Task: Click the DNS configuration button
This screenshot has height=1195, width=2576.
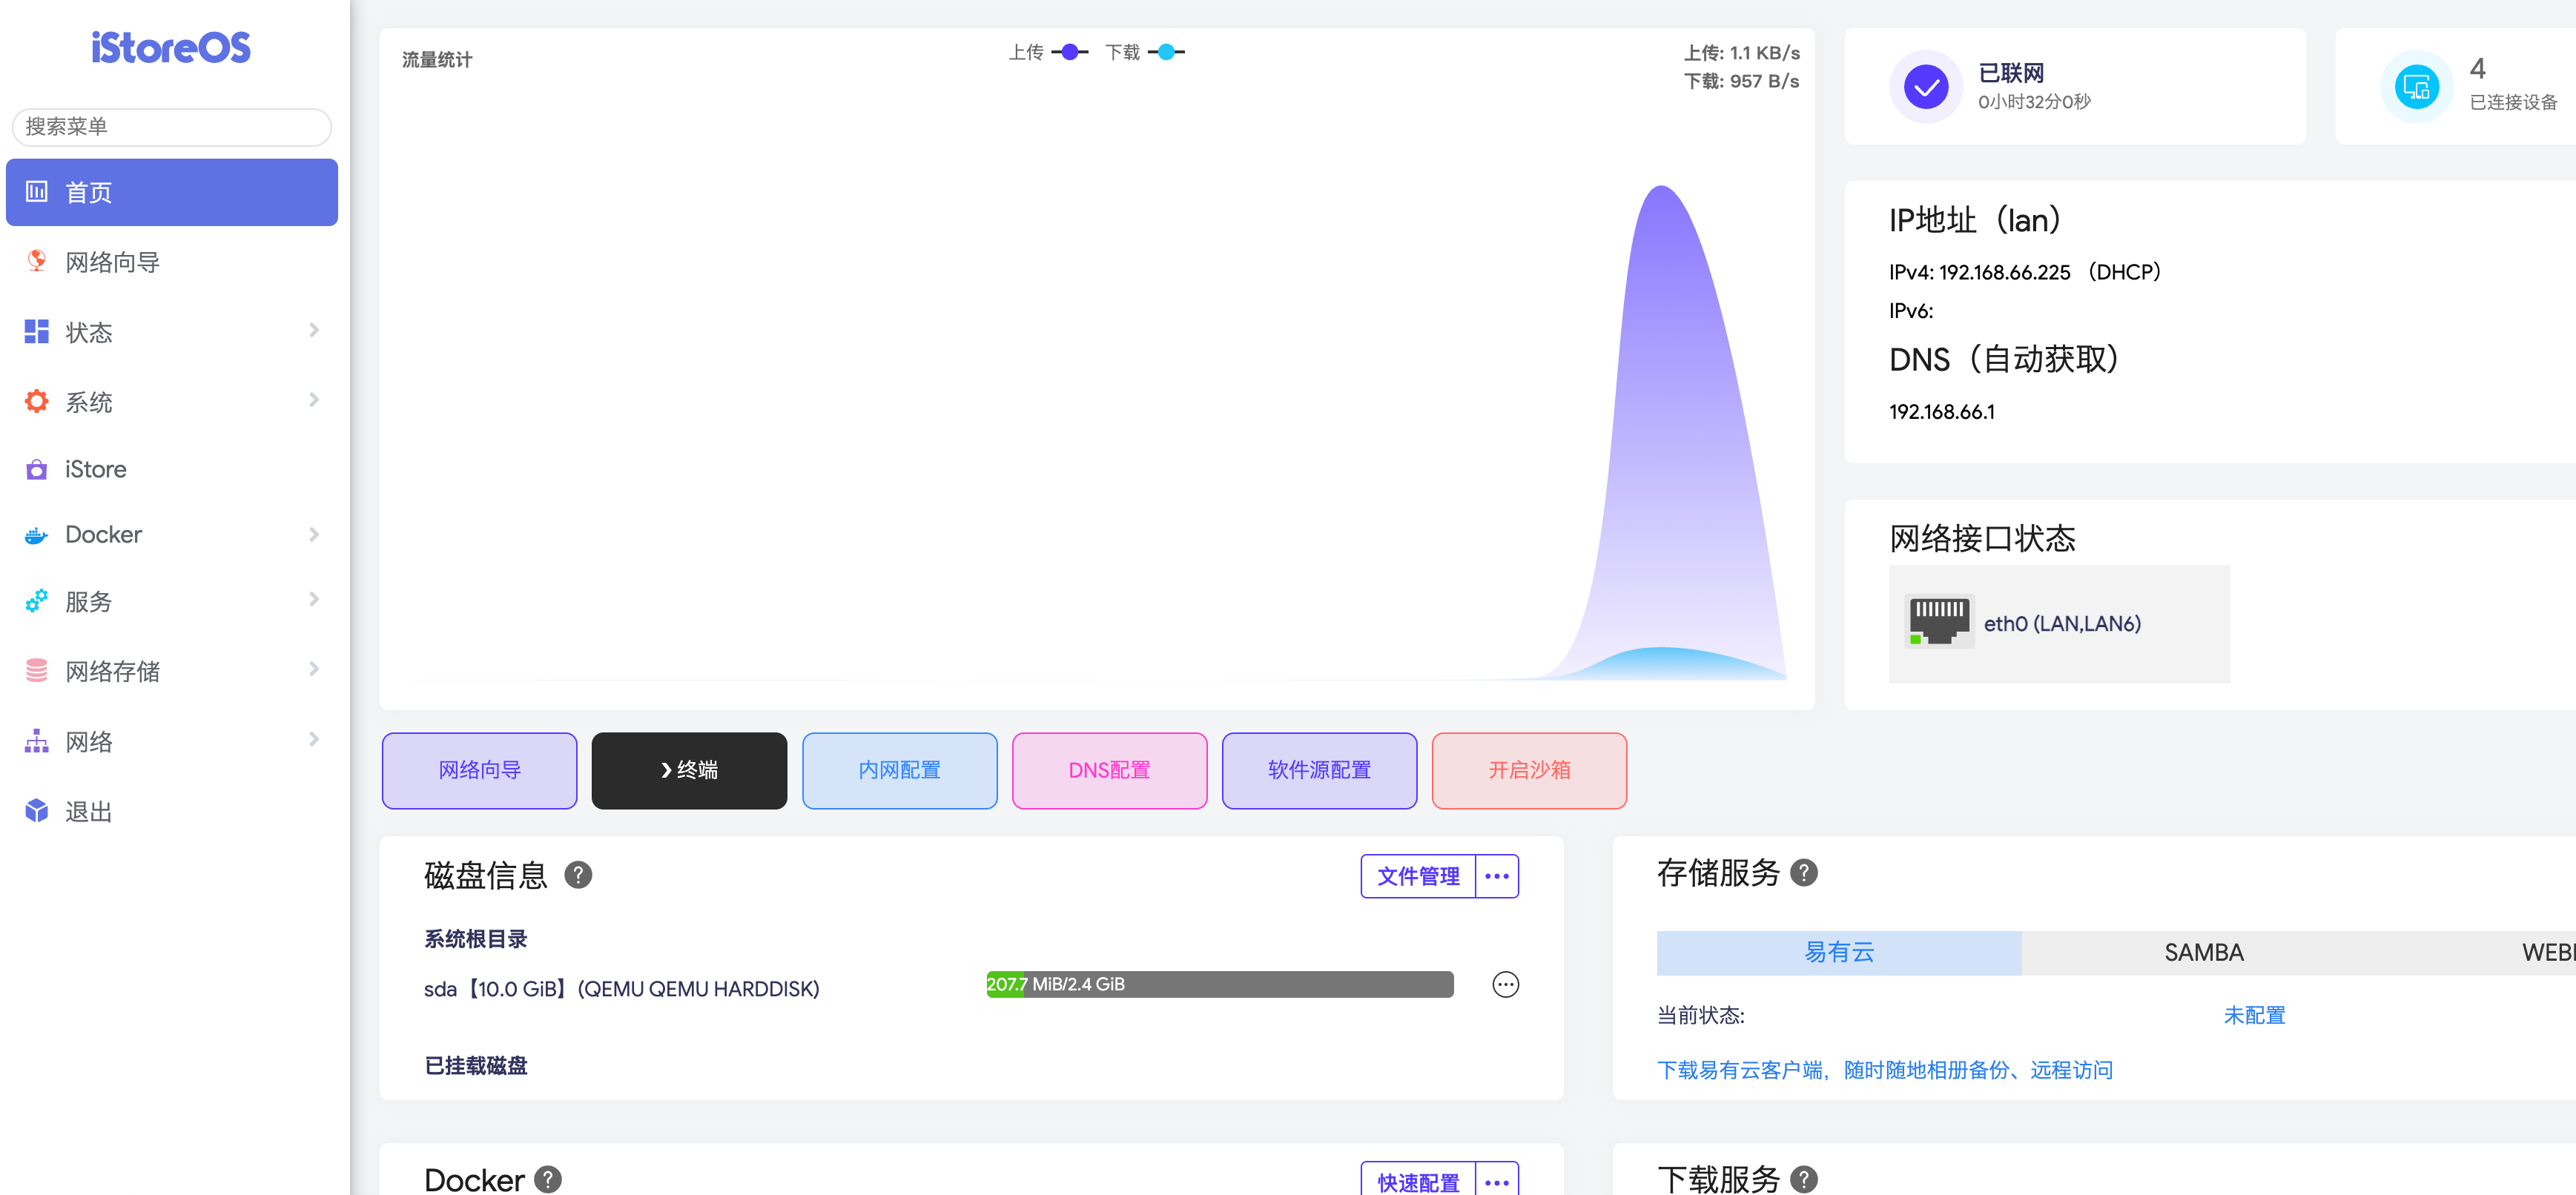Action: point(1109,770)
